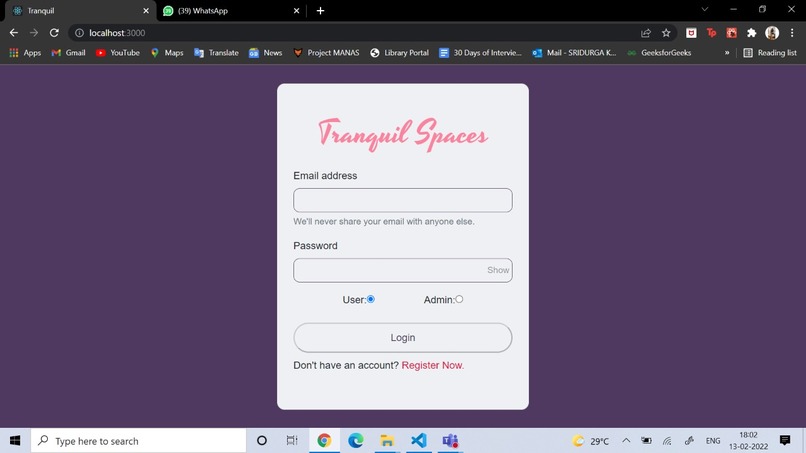Viewport: 806px width, 453px height.
Task: Click the Wi-Fi network tray icon
Action: [x=667, y=441]
